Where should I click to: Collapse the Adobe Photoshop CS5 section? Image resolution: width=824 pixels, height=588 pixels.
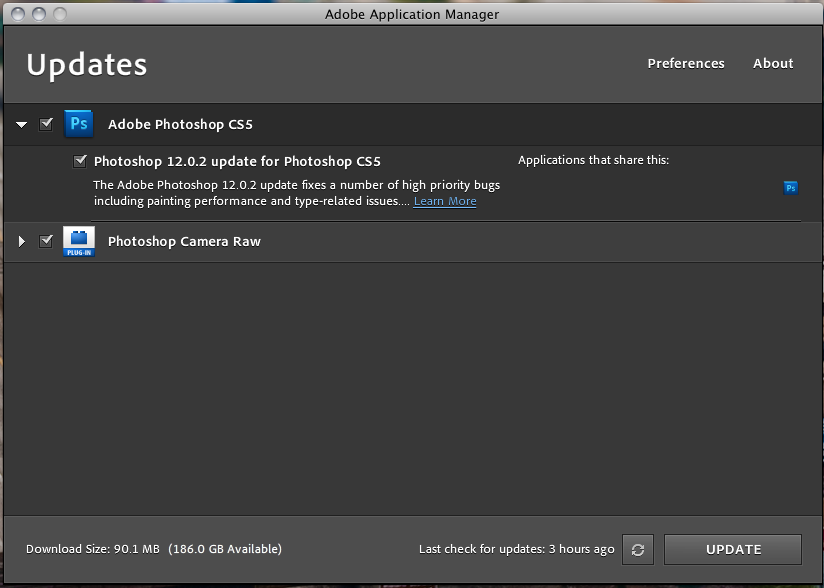22,125
